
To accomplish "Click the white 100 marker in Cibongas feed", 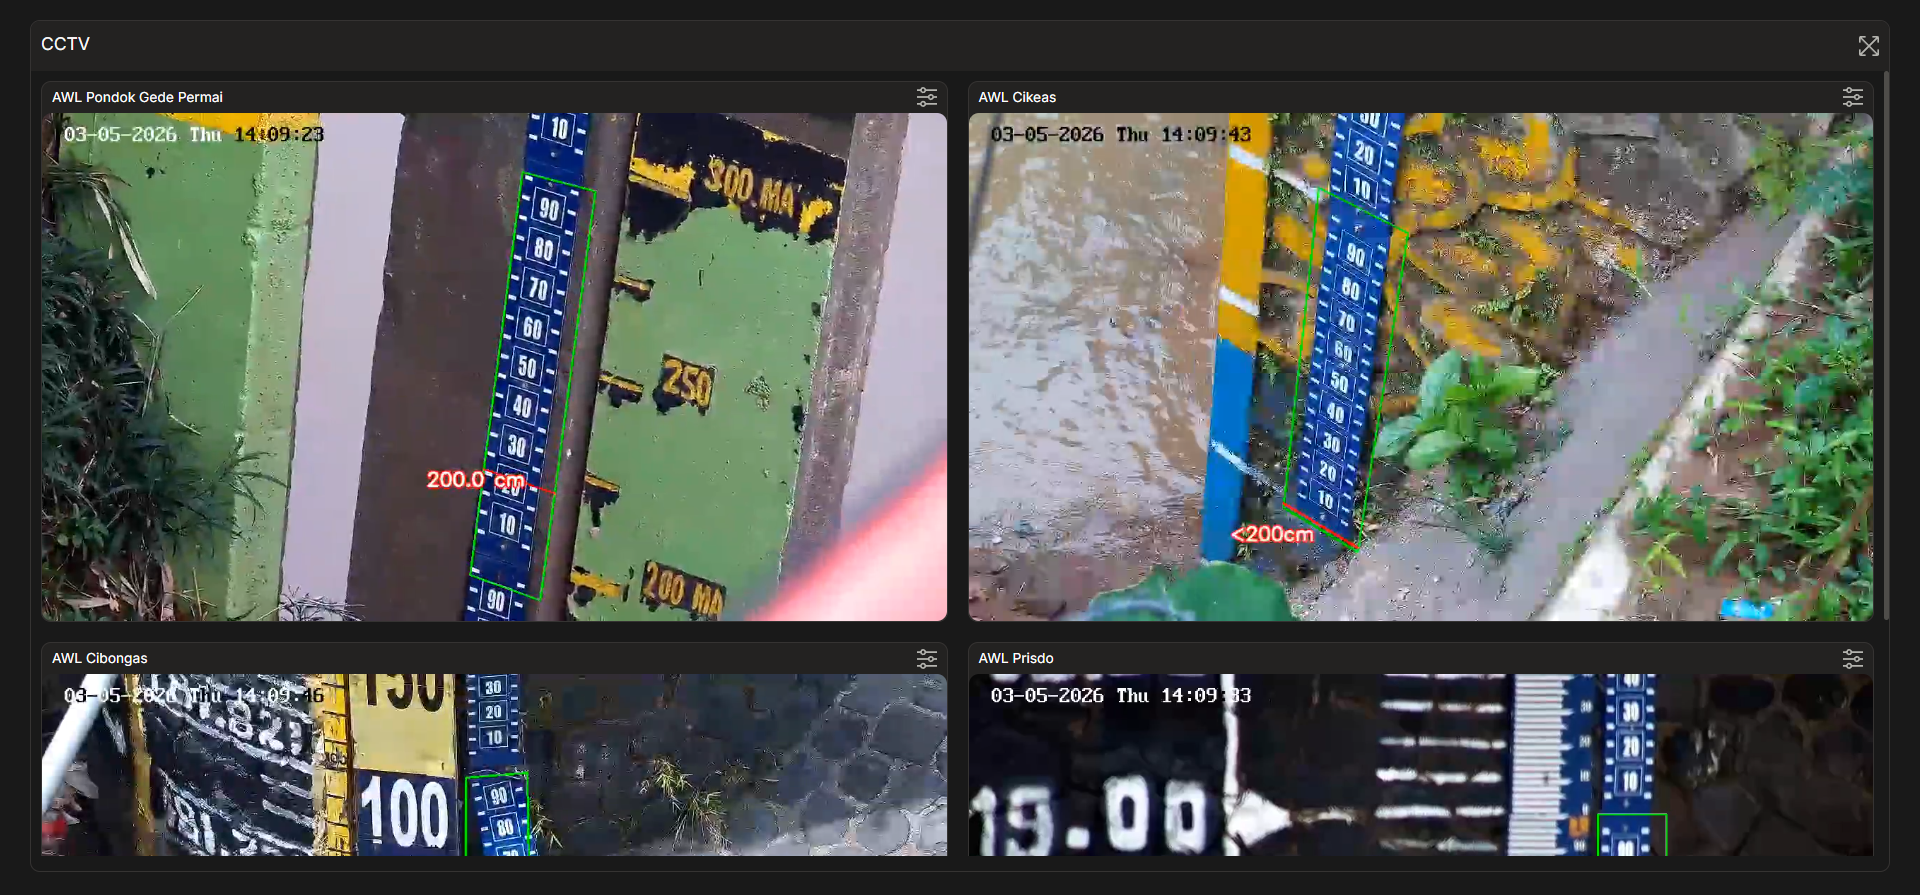I will tap(404, 813).
